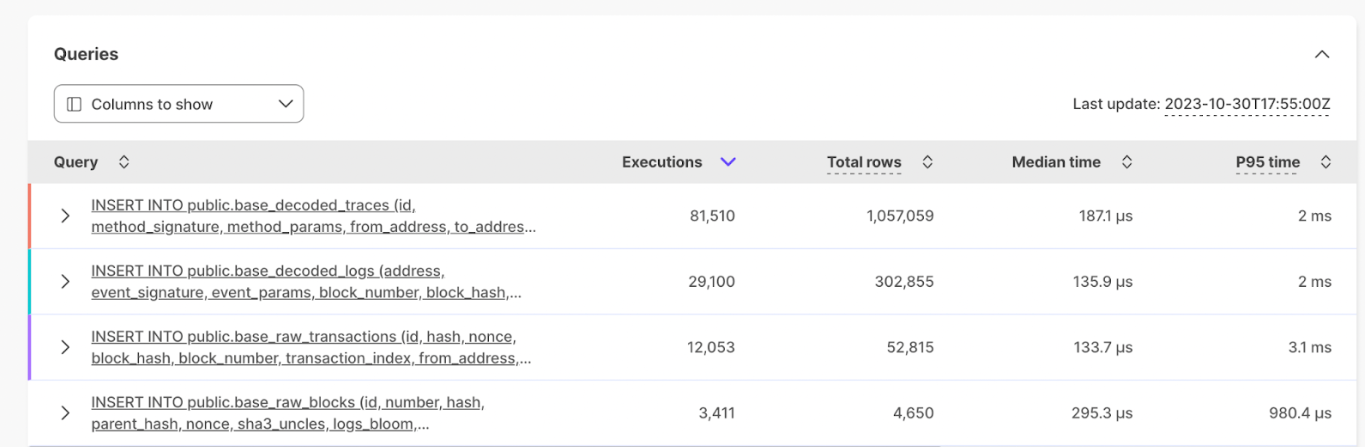Click the P95 time column header label
The width and height of the screenshot is (1365, 447).
(1267, 162)
